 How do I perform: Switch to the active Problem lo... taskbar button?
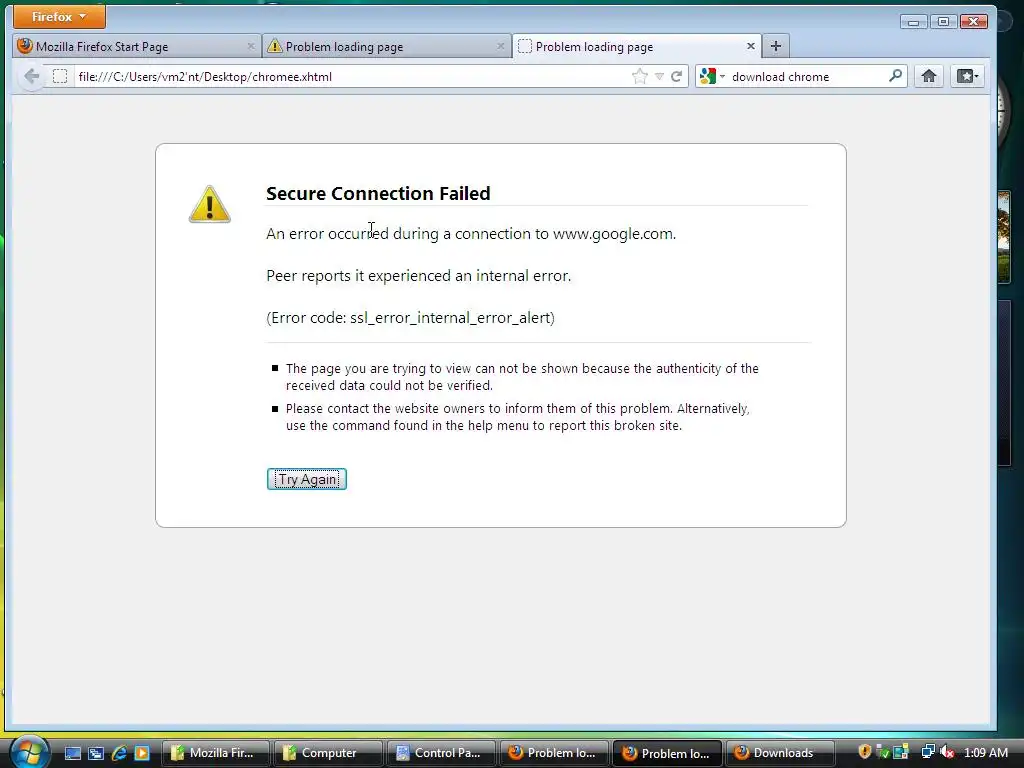[667, 753]
